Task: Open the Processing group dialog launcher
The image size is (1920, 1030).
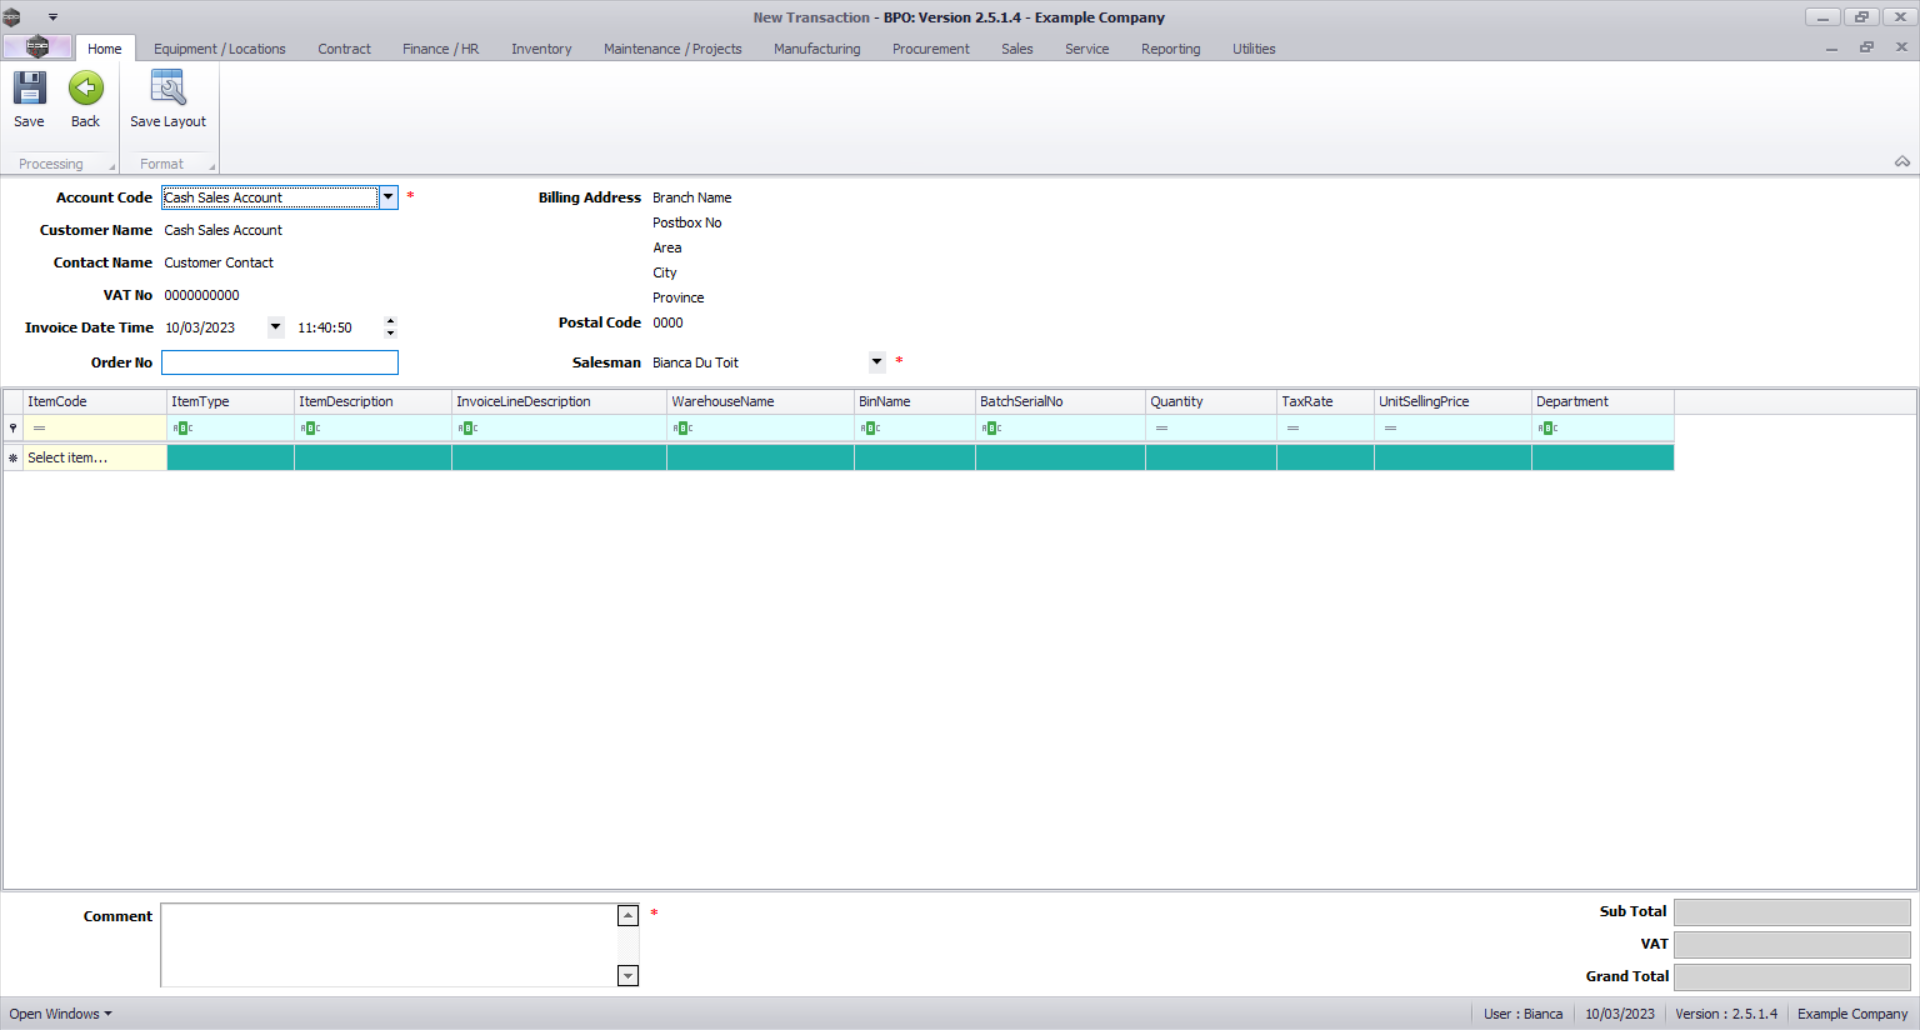Action: pyautogui.click(x=112, y=167)
